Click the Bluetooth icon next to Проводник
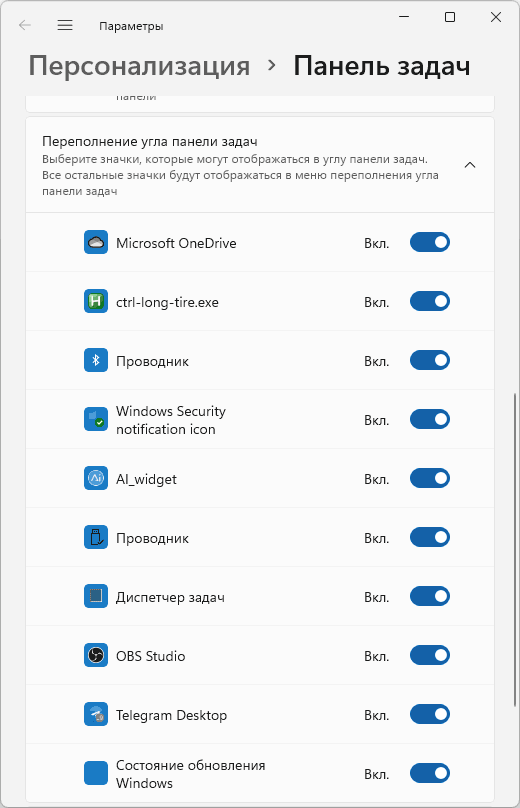The image size is (520, 808). tap(96, 360)
